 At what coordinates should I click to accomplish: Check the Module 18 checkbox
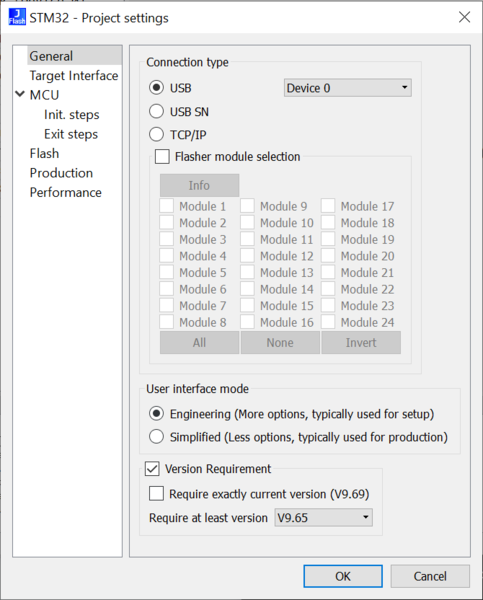(x=328, y=222)
